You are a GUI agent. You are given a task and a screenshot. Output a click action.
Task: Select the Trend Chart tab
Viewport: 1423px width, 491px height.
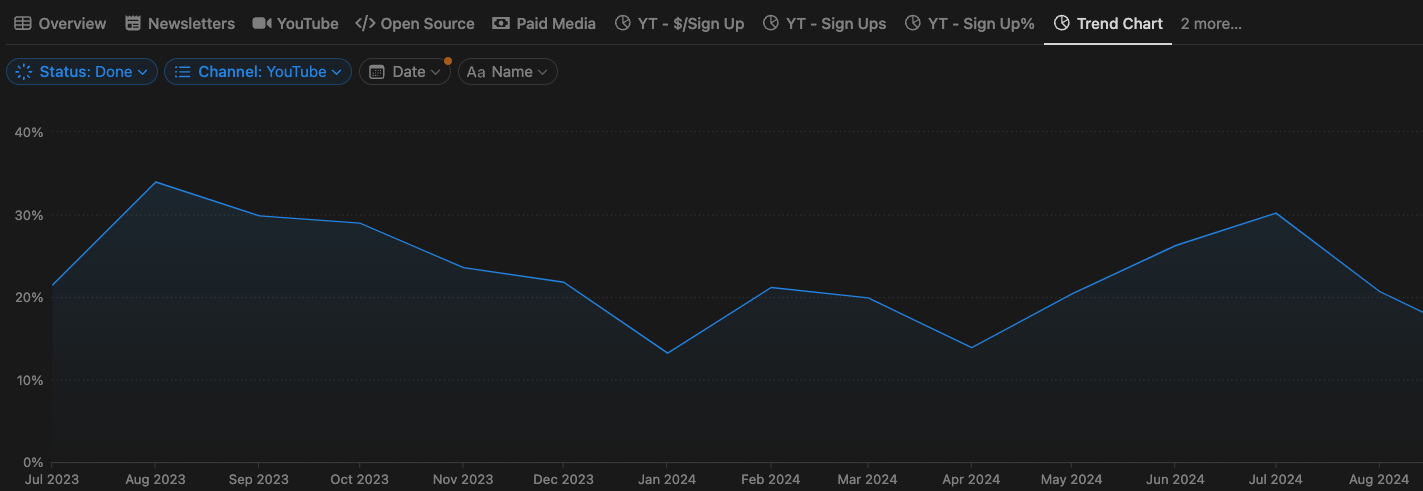tap(1108, 23)
